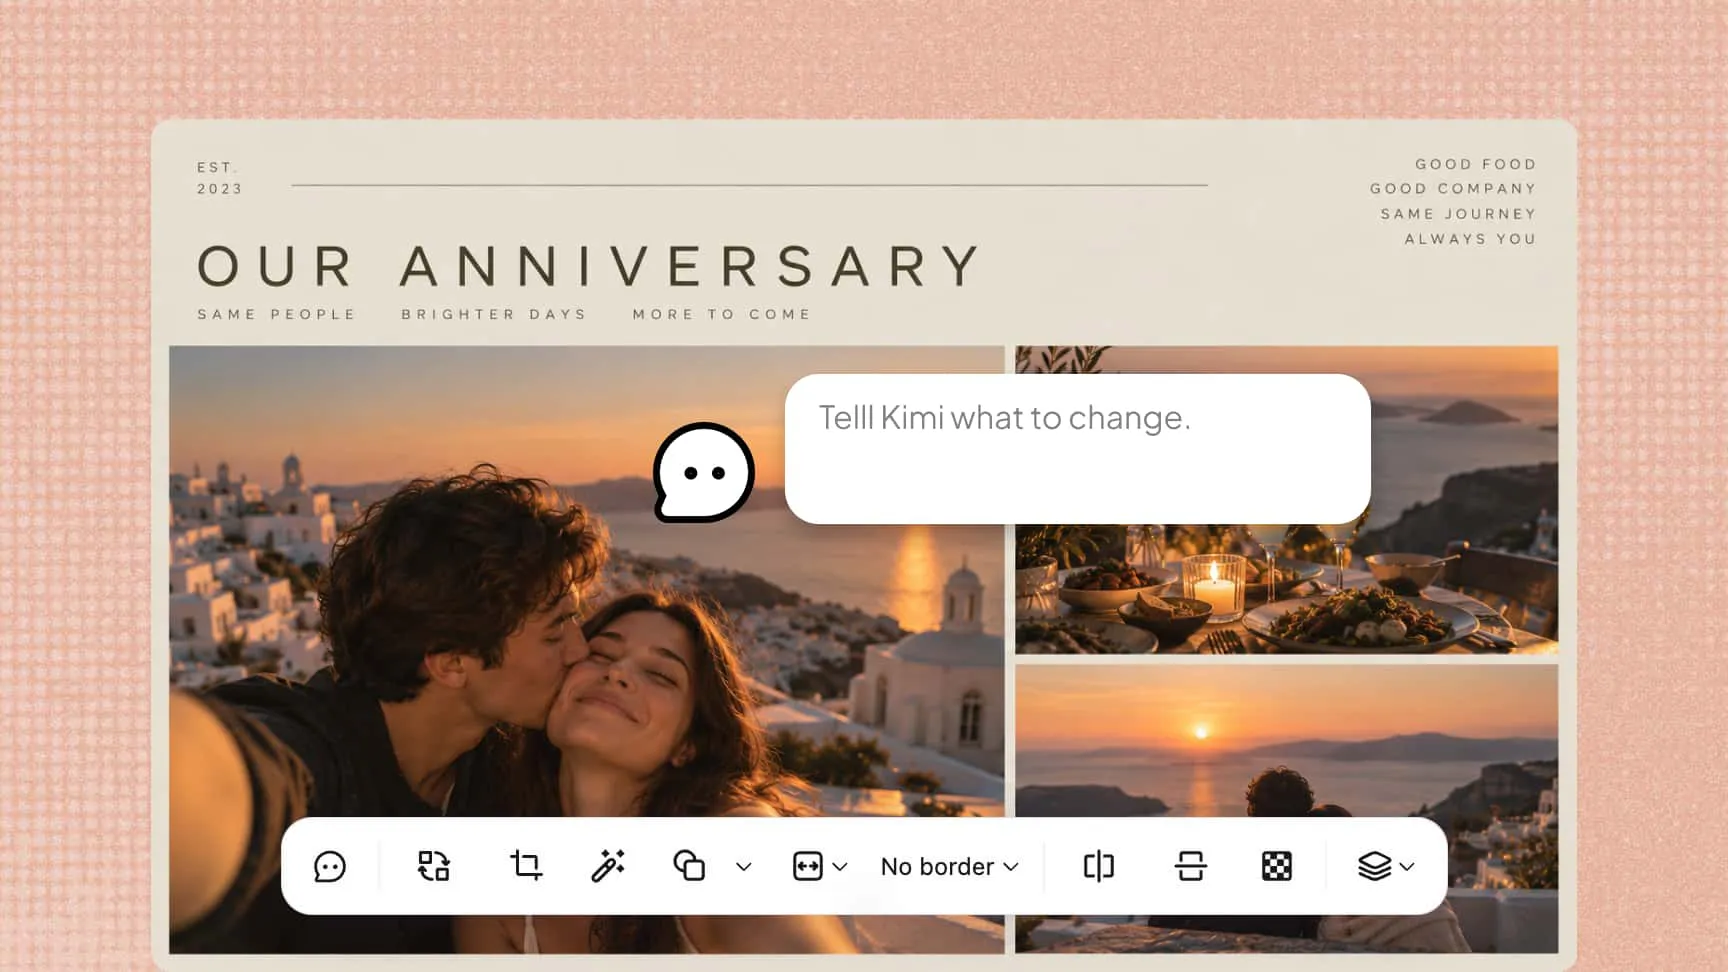Click the fit width sizing icon

tap(807, 866)
